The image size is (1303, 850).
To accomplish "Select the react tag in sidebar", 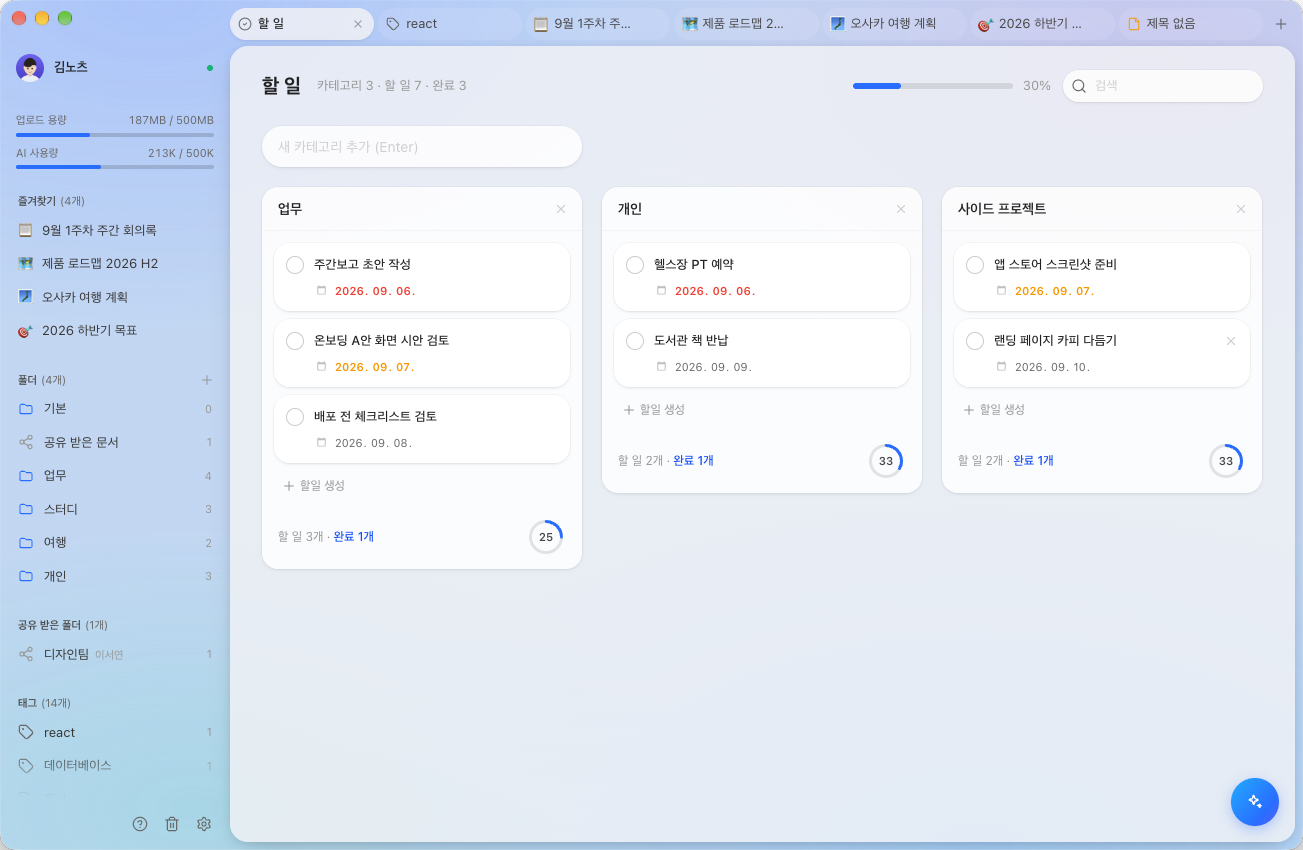I will (115, 732).
